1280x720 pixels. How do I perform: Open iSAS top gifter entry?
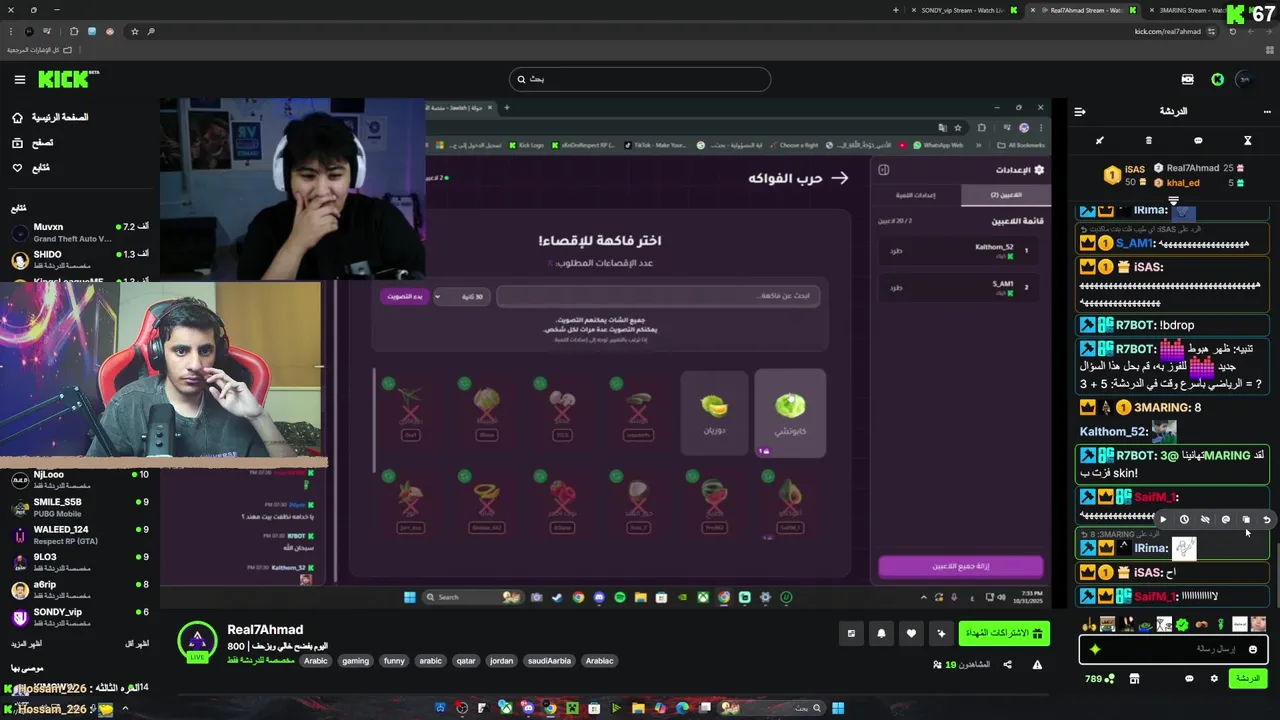(x=1124, y=175)
